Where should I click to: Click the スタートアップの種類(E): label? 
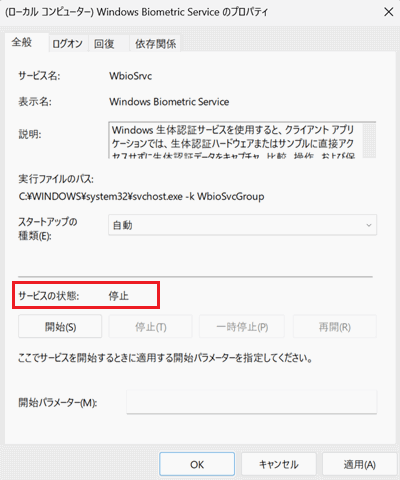pyautogui.click(x=48, y=229)
